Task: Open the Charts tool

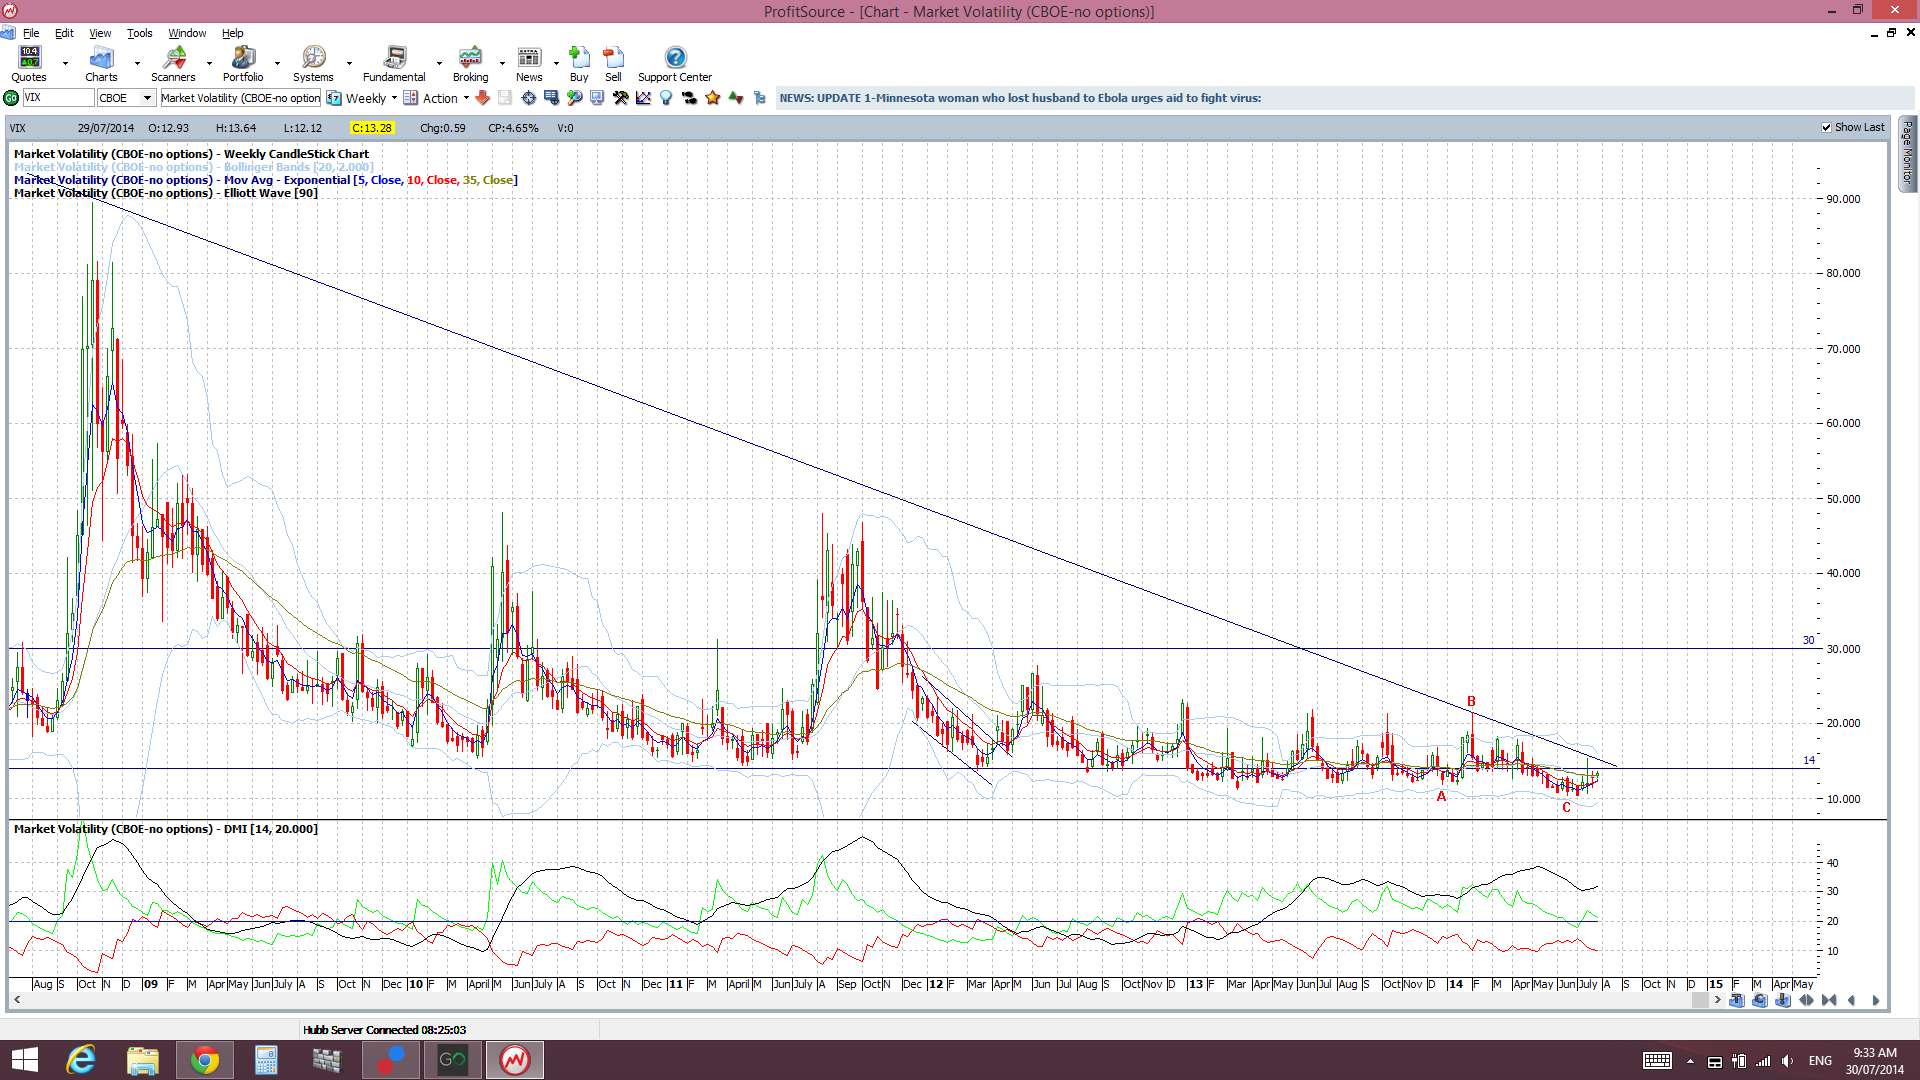Action: point(101,63)
